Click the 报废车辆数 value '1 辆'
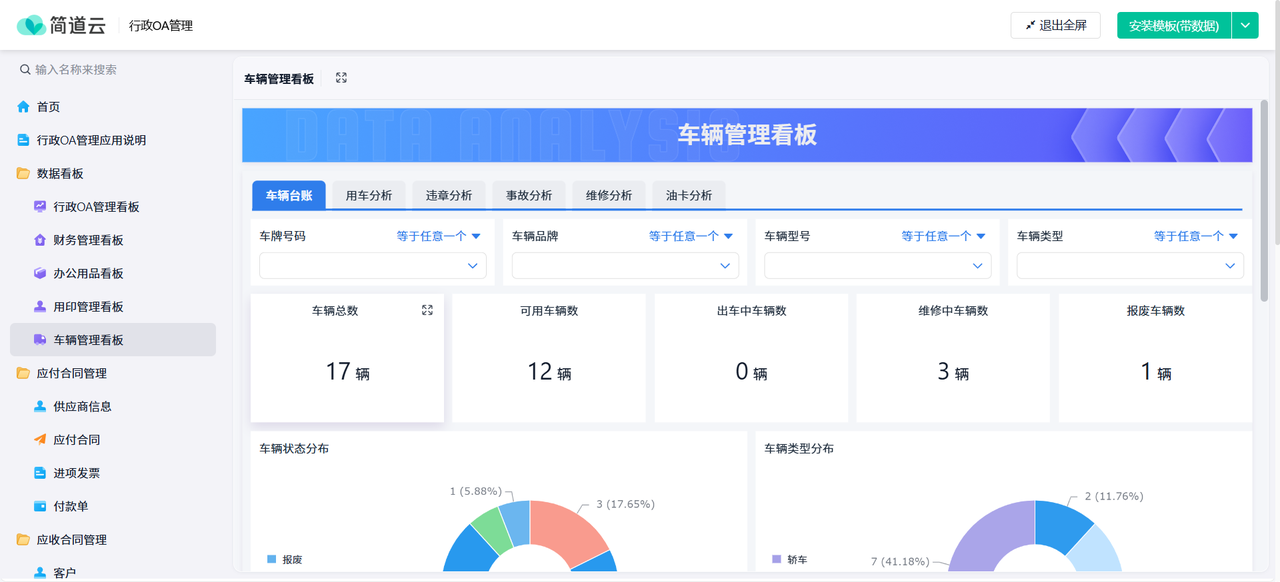 pyautogui.click(x=1155, y=372)
